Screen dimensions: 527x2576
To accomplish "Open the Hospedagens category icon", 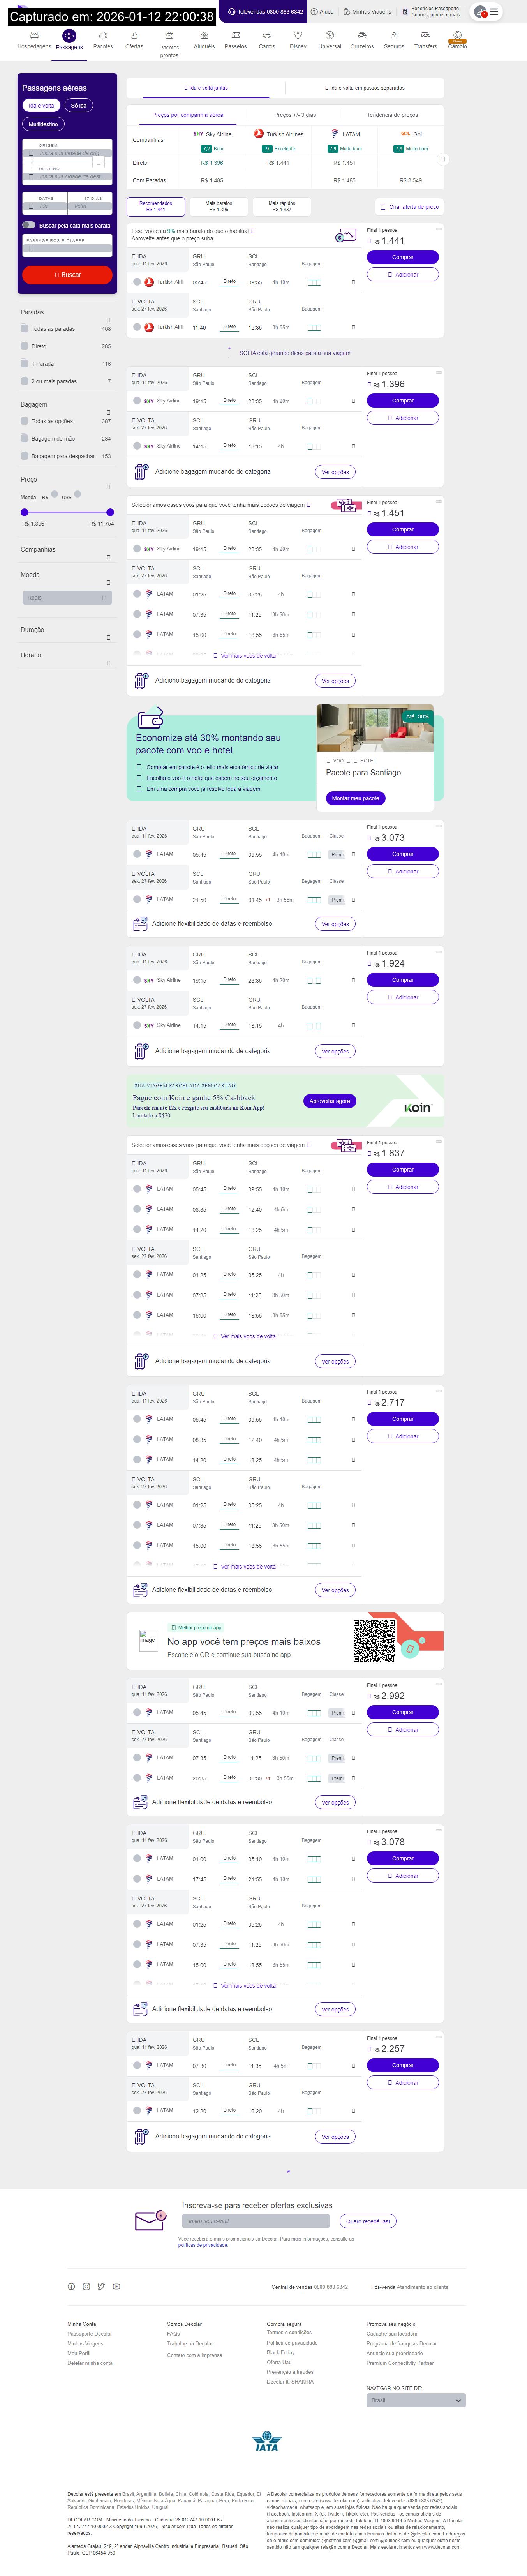I will point(34,36).
